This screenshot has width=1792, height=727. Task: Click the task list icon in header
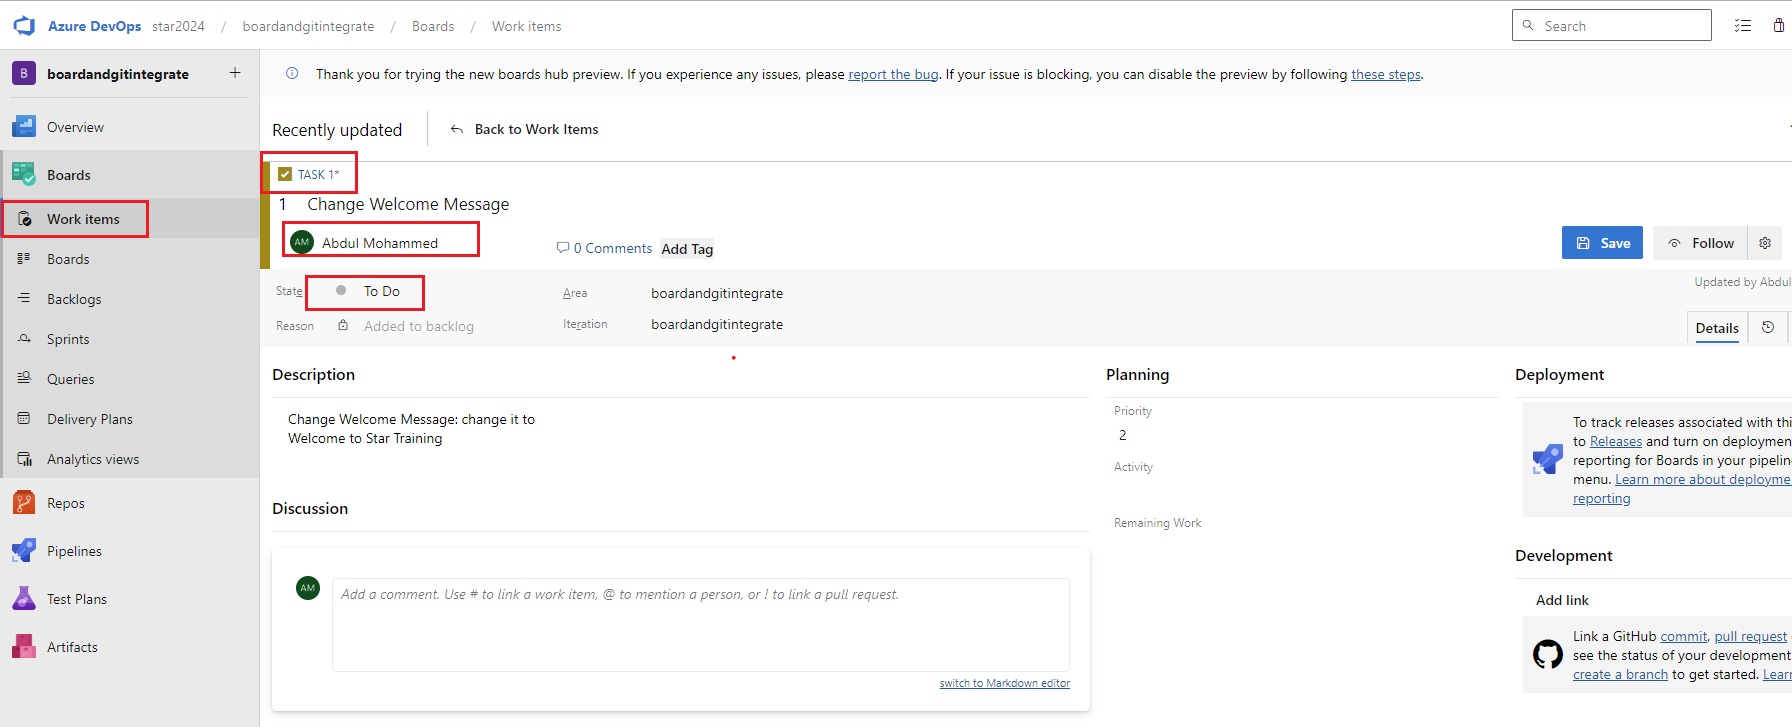coord(1743,26)
